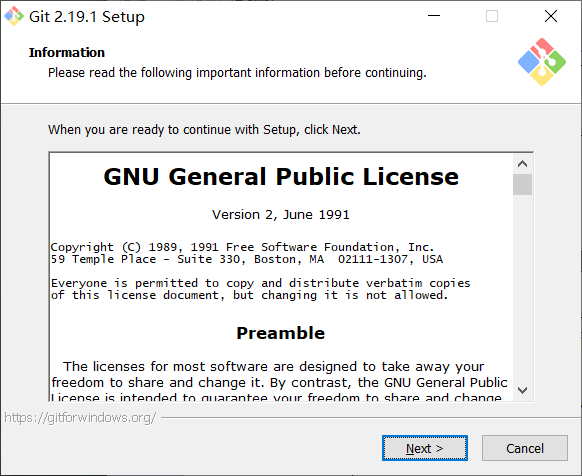Open the gitforwindows.org link
This screenshot has width=582, height=476.
pyautogui.click(x=80, y=418)
